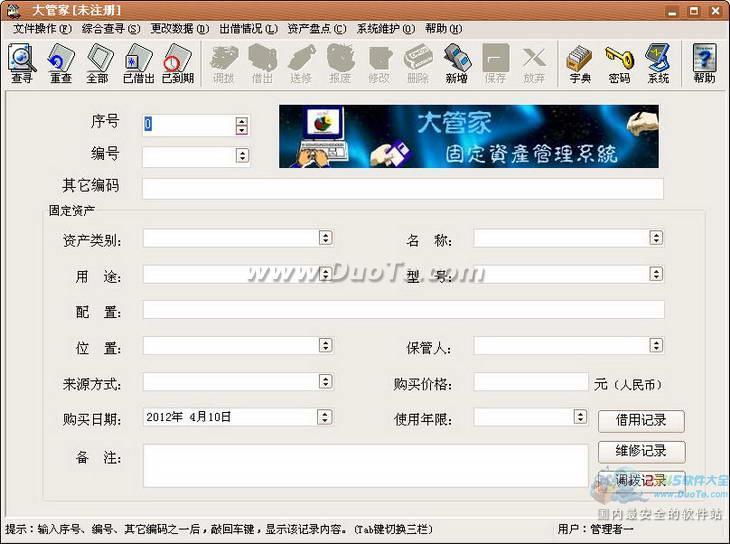Viewport: 730px width, 544px height.
Task: Open the 出借情况(L) menu
Action: pyautogui.click(x=249, y=29)
